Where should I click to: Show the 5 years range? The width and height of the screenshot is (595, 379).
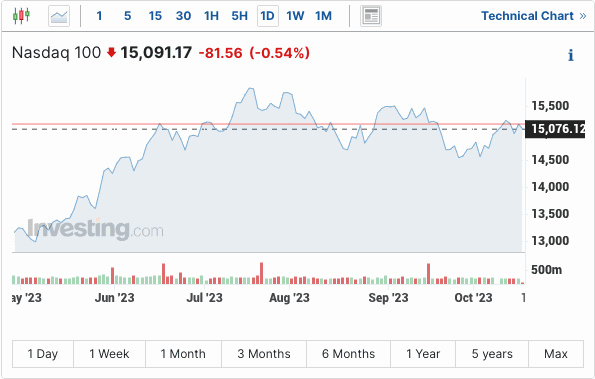492,354
